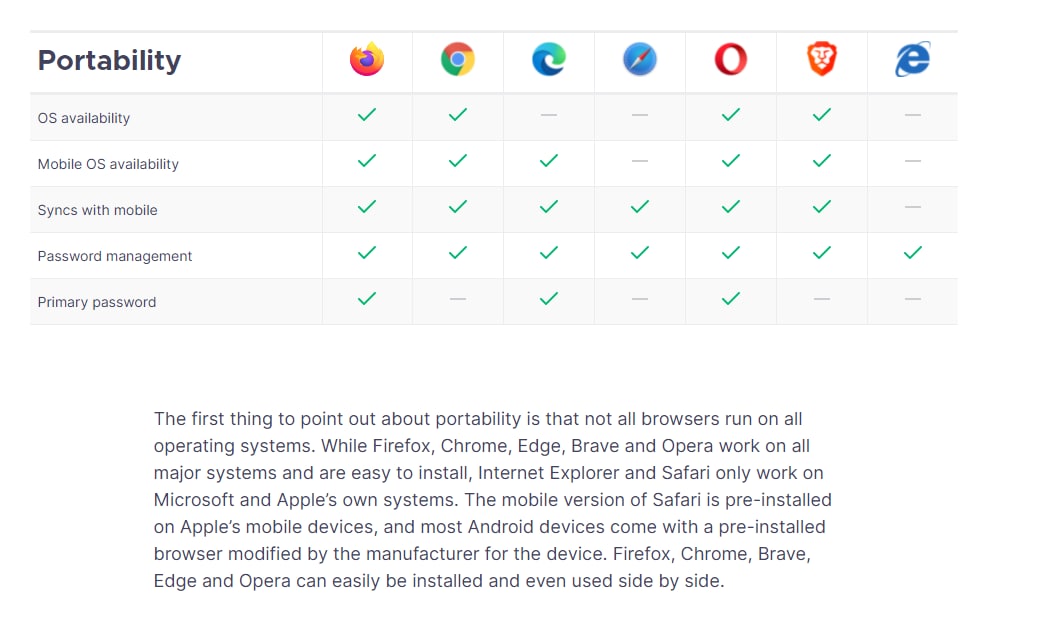Click Firefox's OS availability checkmark
Image resolution: width=1062 pixels, height=618 pixels.
tap(367, 115)
